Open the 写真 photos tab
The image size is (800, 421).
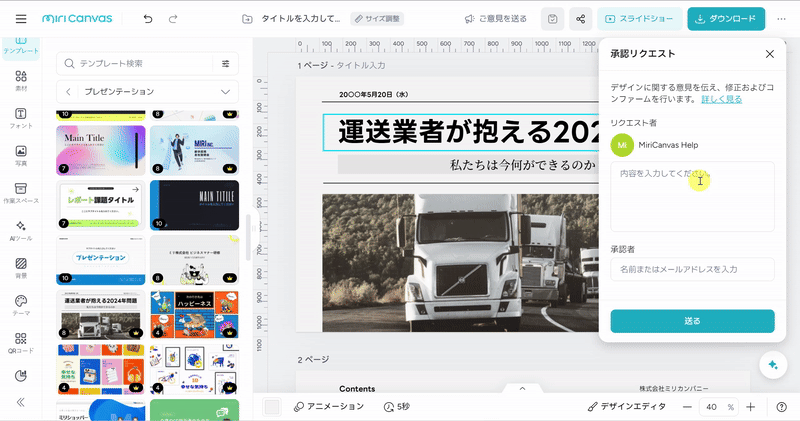click(21, 156)
